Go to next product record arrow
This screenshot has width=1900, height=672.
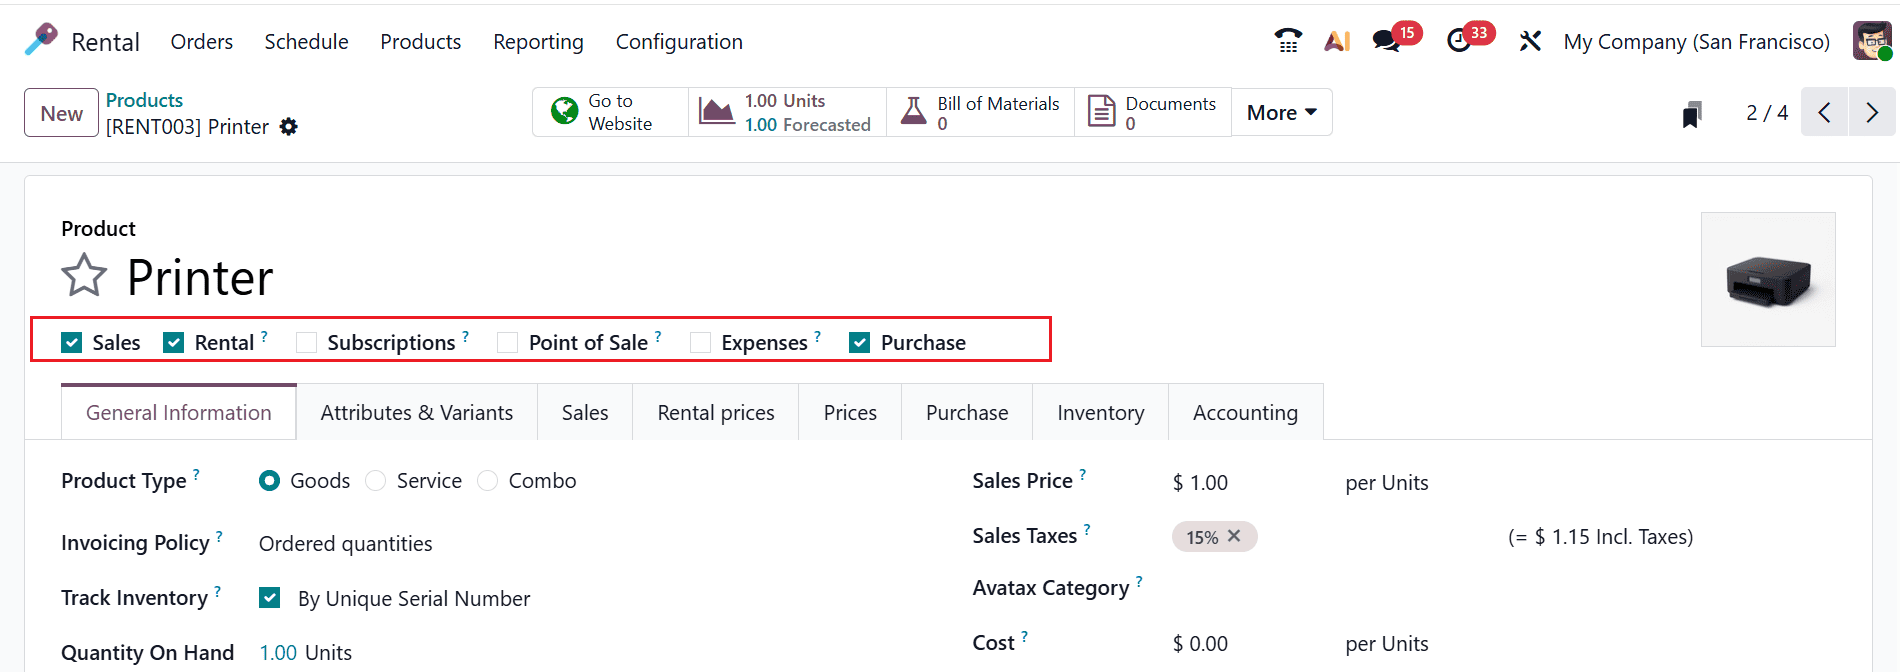coord(1872,112)
